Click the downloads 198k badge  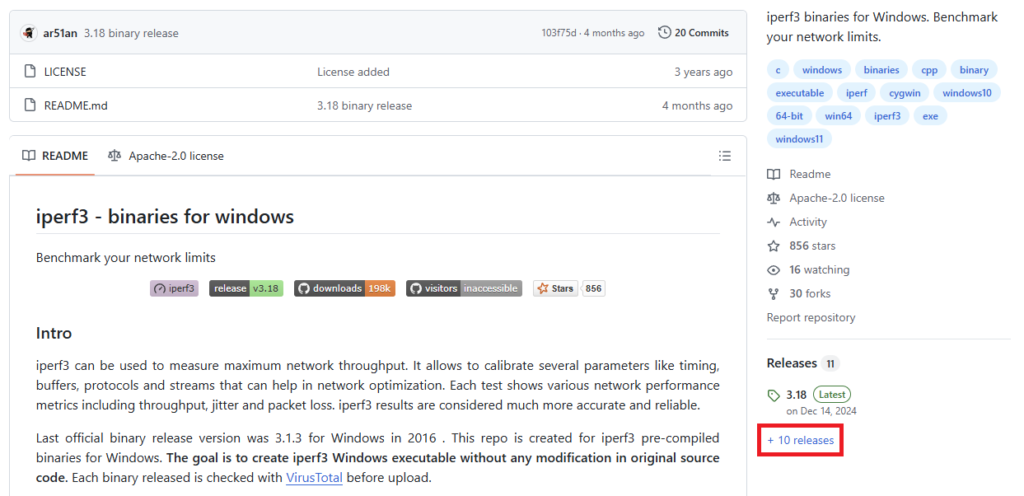click(344, 289)
